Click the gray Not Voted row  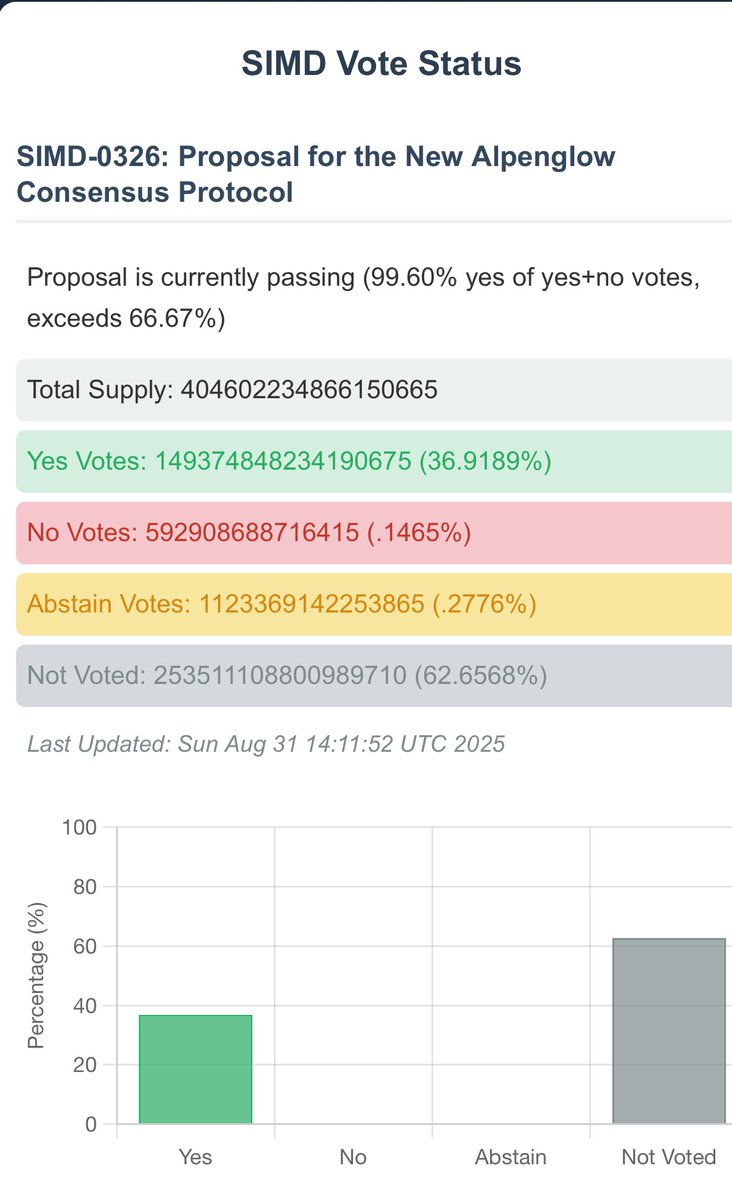[x=374, y=676]
